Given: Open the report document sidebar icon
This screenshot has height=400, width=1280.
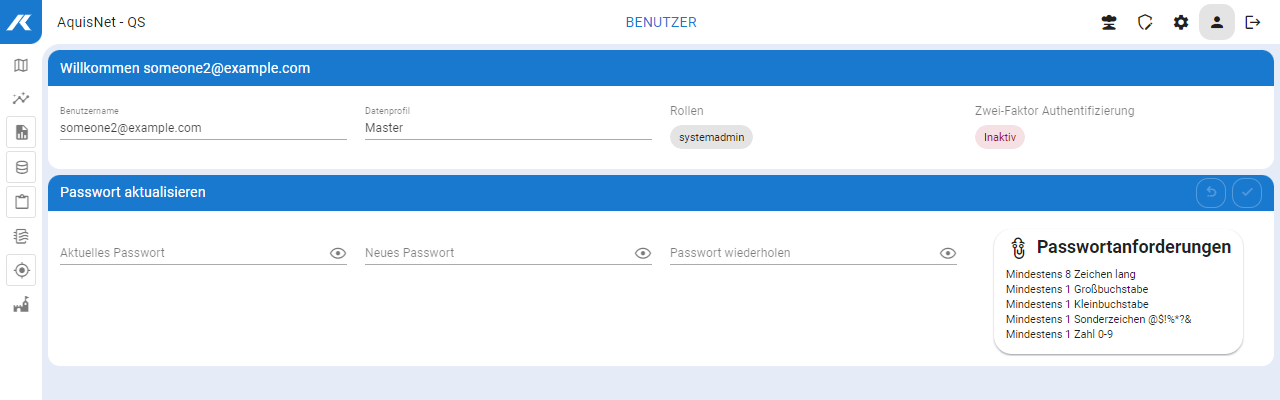Looking at the screenshot, I should pos(21,132).
